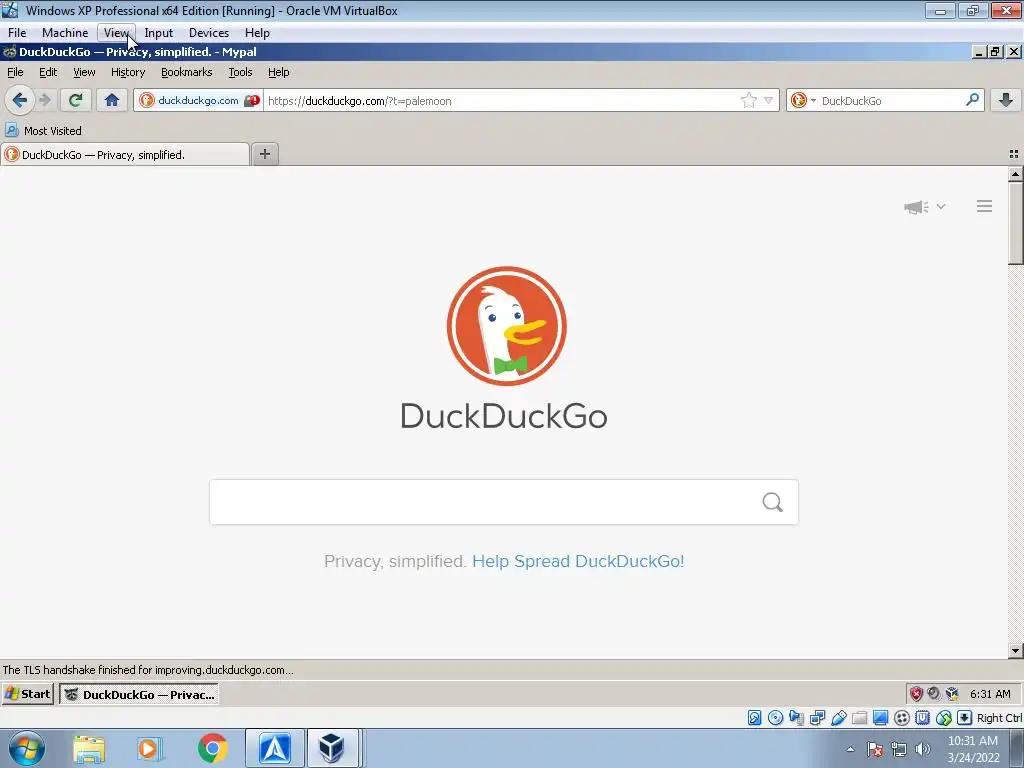1024x768 pixels.
Task: Click the Windows 7 volume speaker icon
Action: point(922,749)
